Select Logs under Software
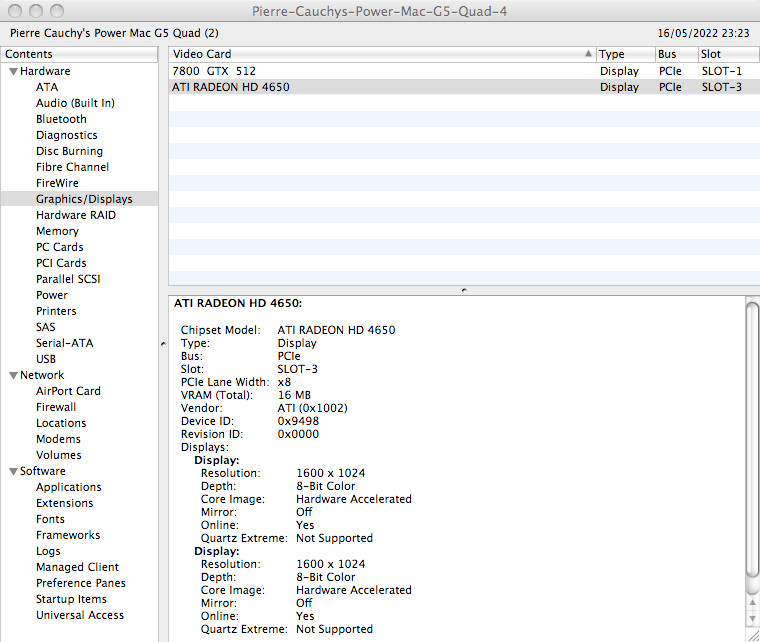Screen dimensions: 760x642 (x=48, y=551)
